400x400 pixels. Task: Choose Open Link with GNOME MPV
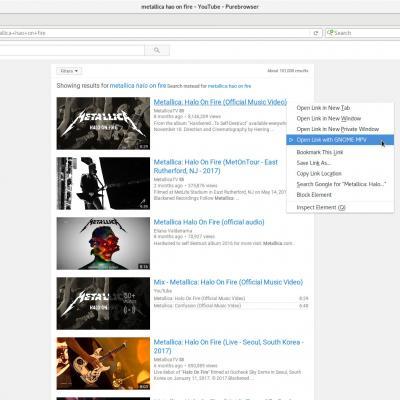click(x=340, y=140)
